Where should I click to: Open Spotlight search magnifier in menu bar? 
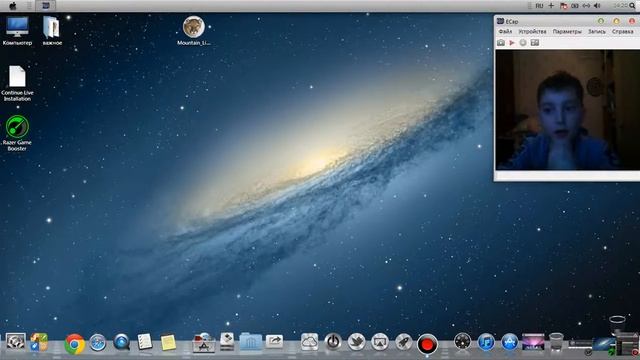click(633, 6)
